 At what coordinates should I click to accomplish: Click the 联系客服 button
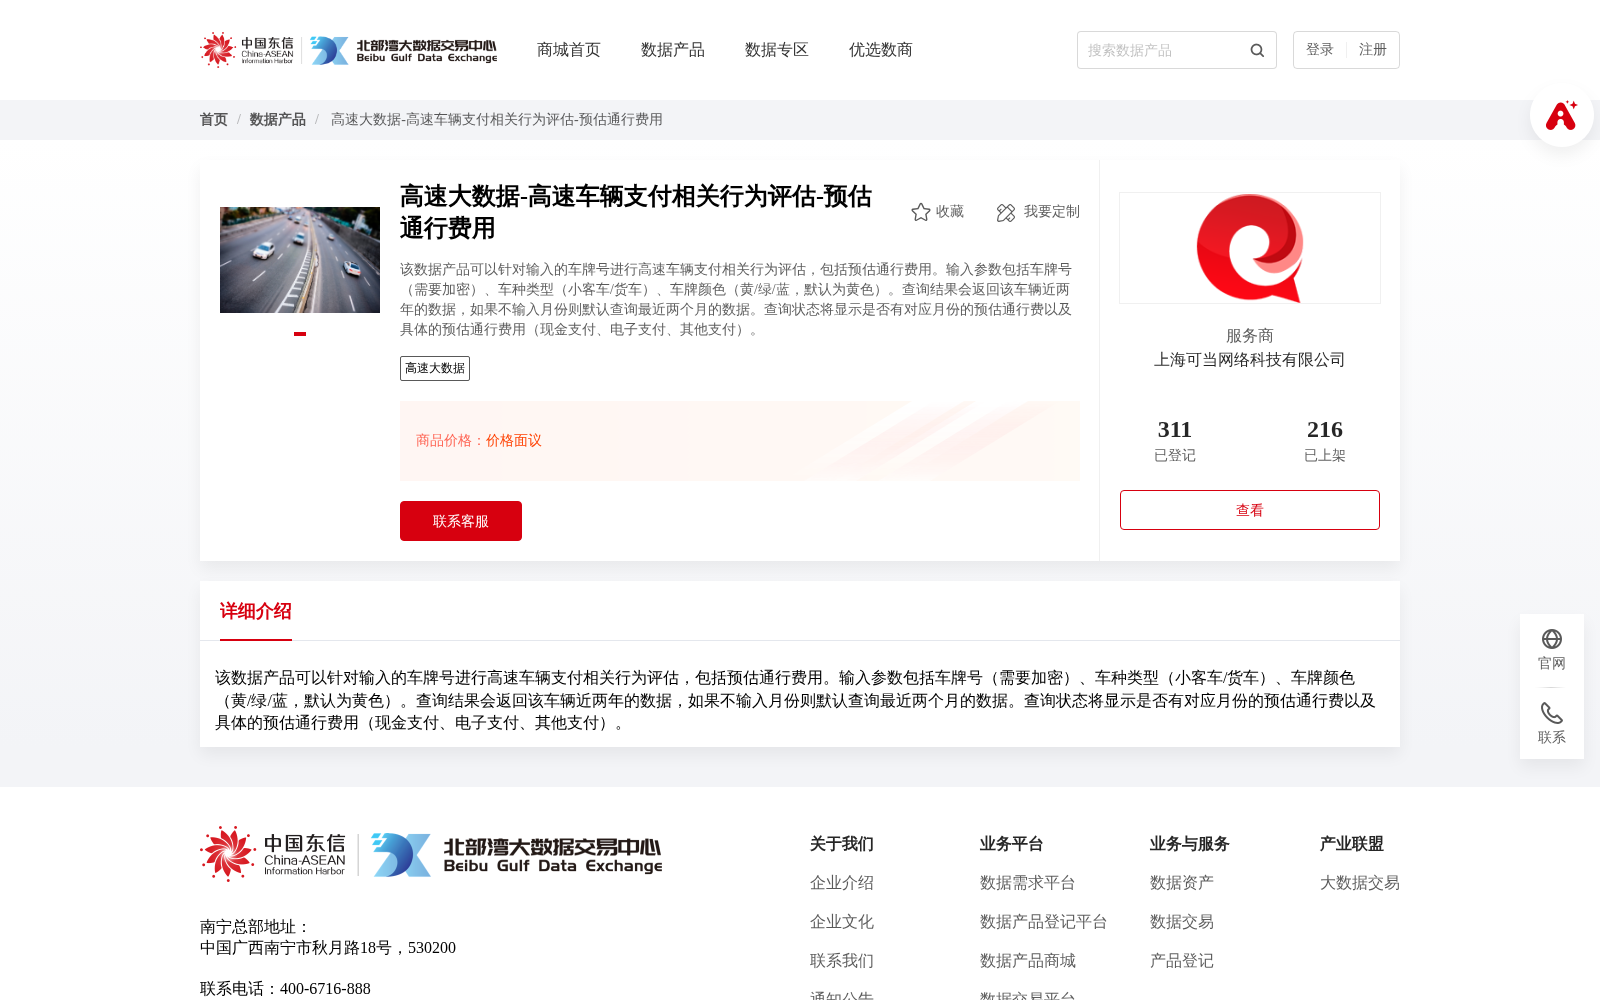point(461,521)
